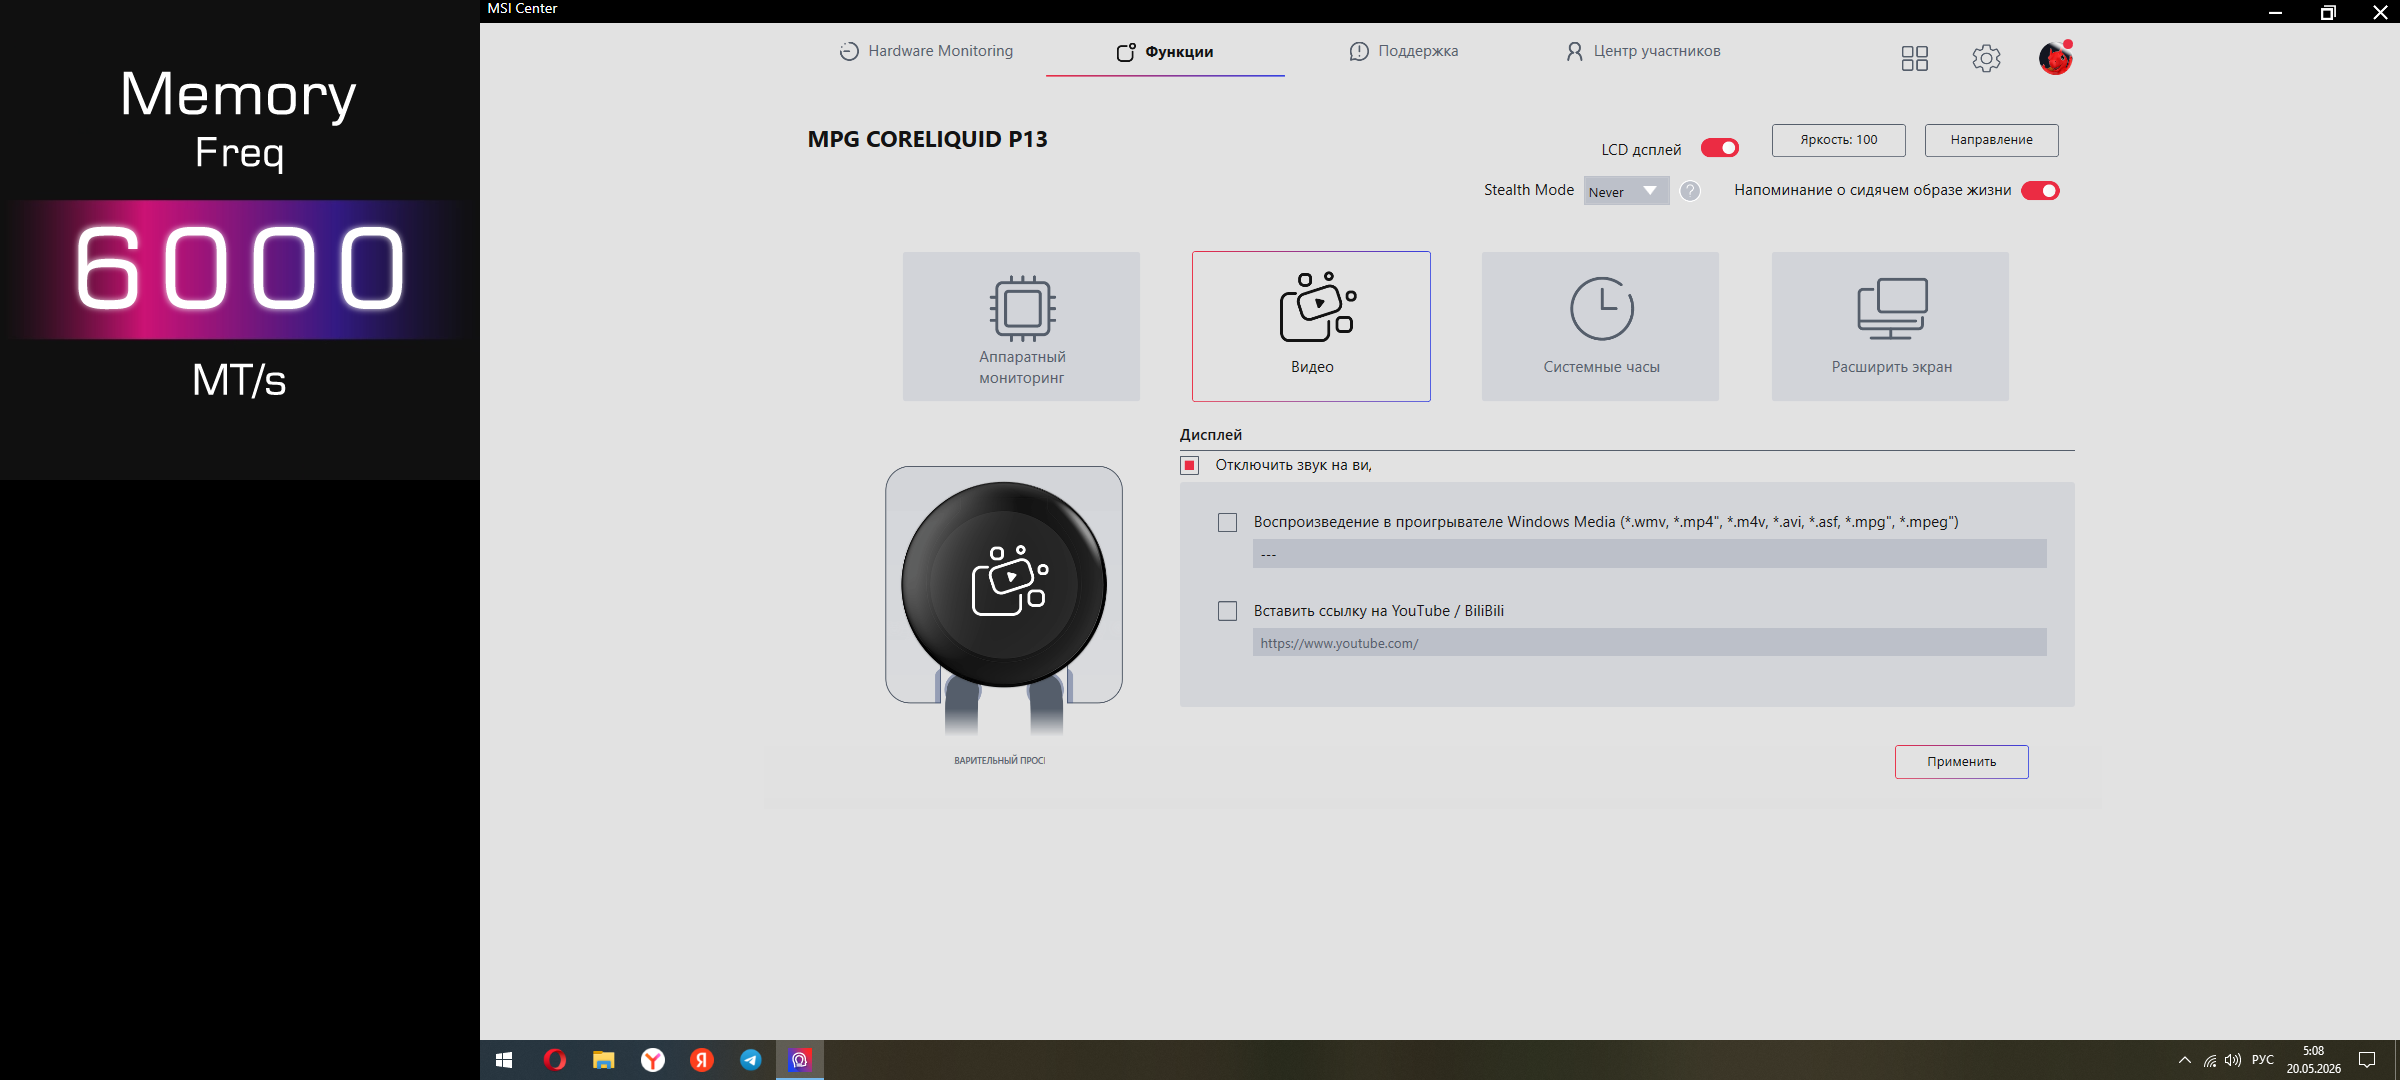This screenshot has width=2400, height=1080.
Task: Open the taskbar clock and date
Action: point(2313,1060)
